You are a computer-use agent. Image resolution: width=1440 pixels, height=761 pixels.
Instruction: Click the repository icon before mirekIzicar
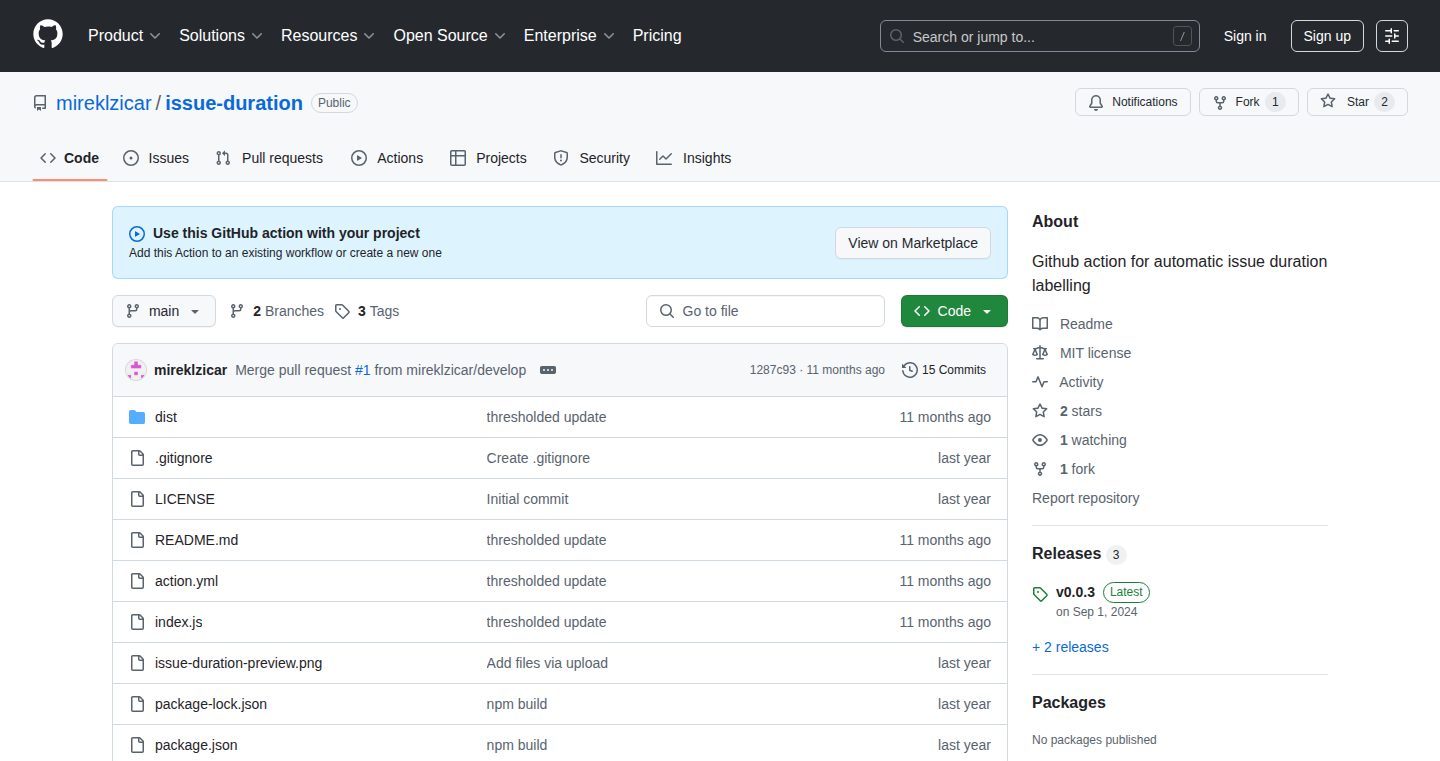point(40,103)
